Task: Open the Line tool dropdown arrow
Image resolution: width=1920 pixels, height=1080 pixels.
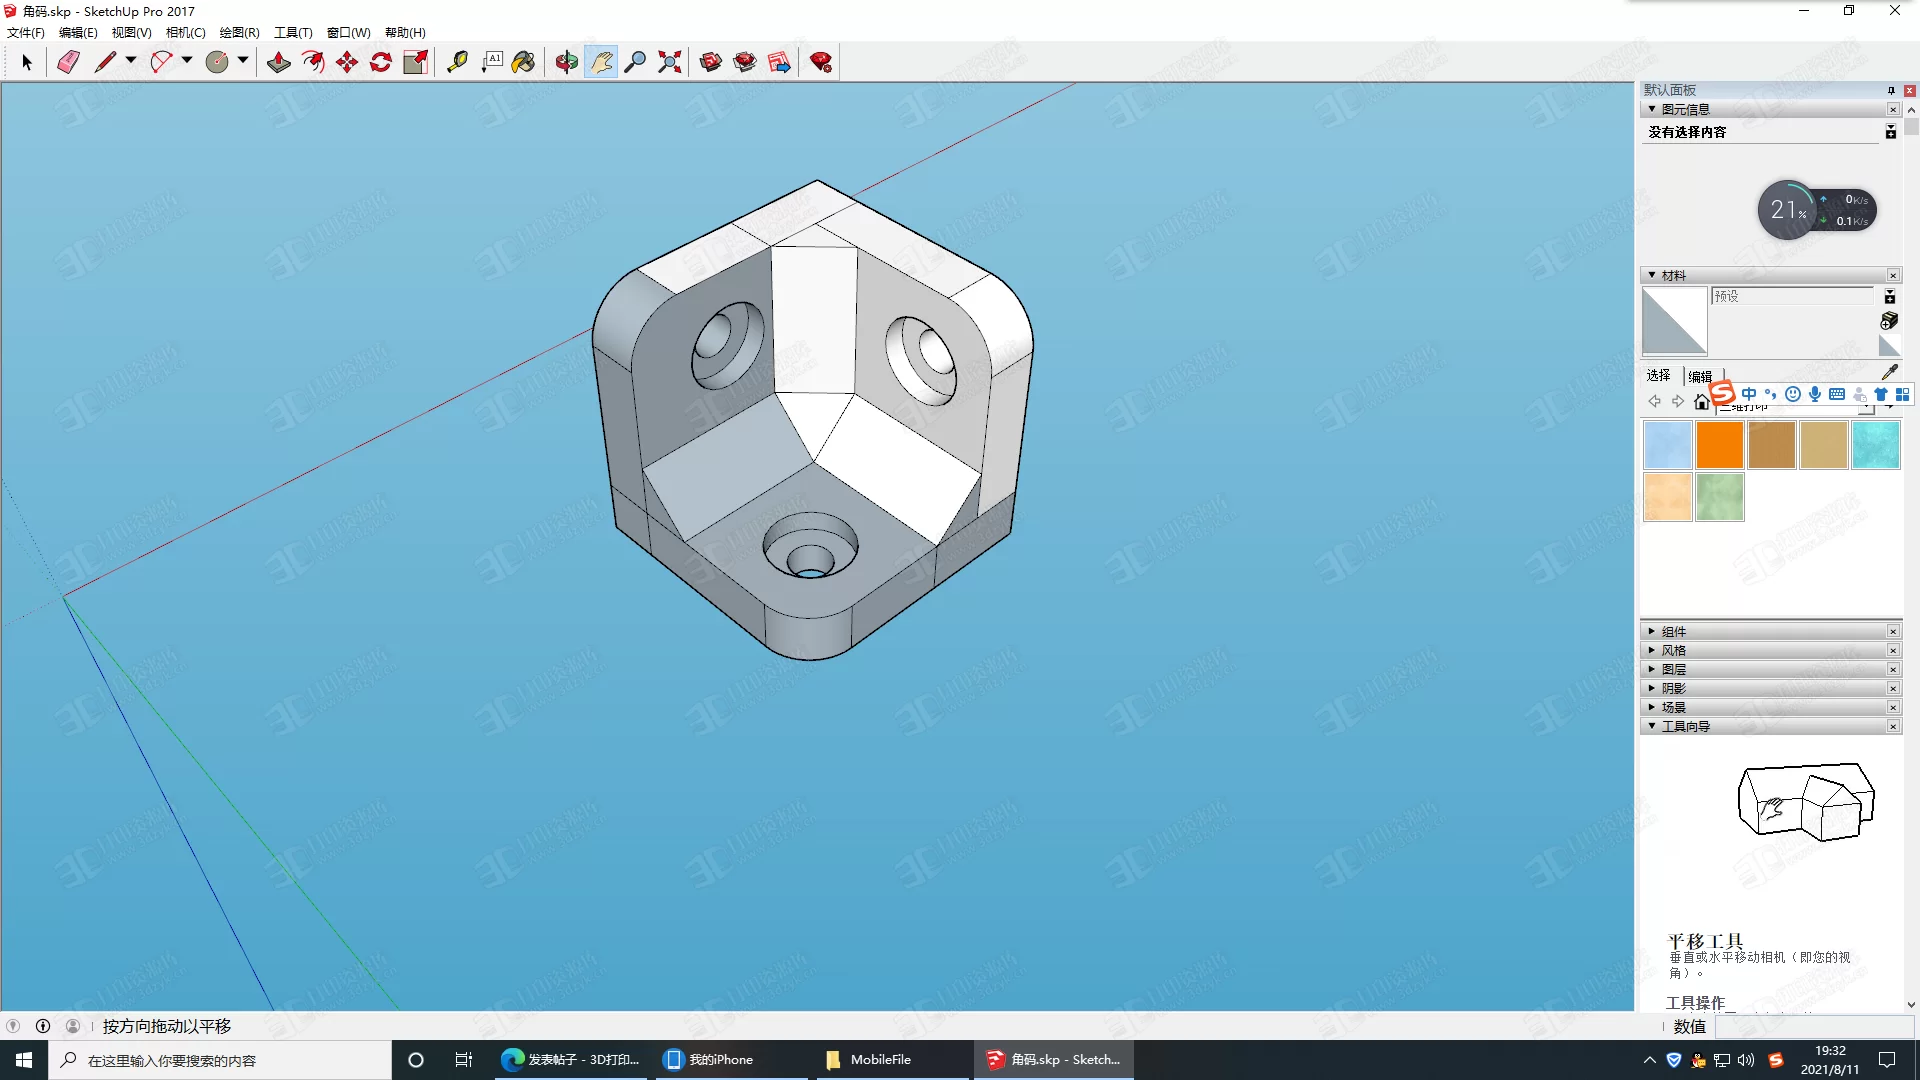Action: 131,61
